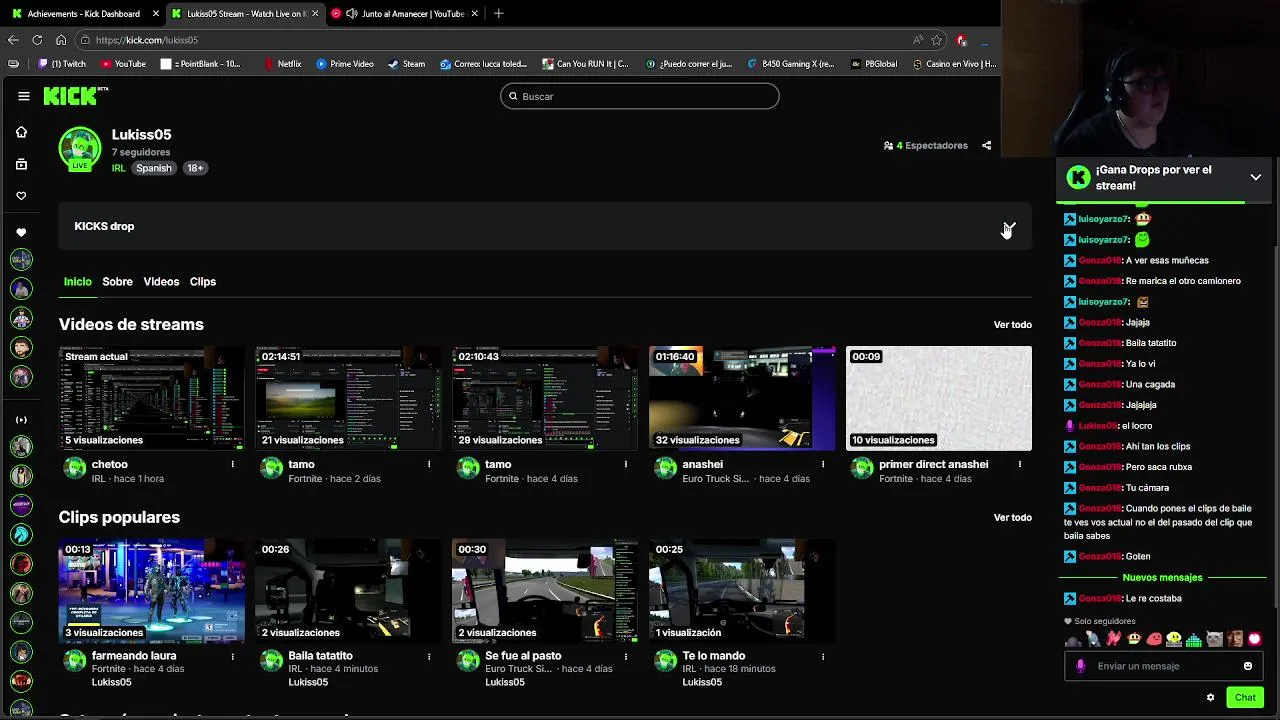Open chat settings gear
The width and height of the screenshot is (1280, 720).
click(1210, 697)
